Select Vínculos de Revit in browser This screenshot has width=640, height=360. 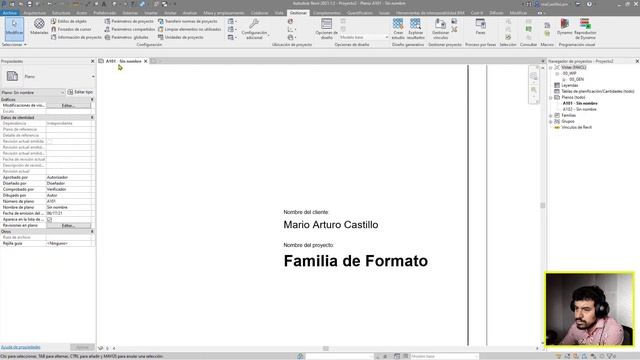point(576,127)
